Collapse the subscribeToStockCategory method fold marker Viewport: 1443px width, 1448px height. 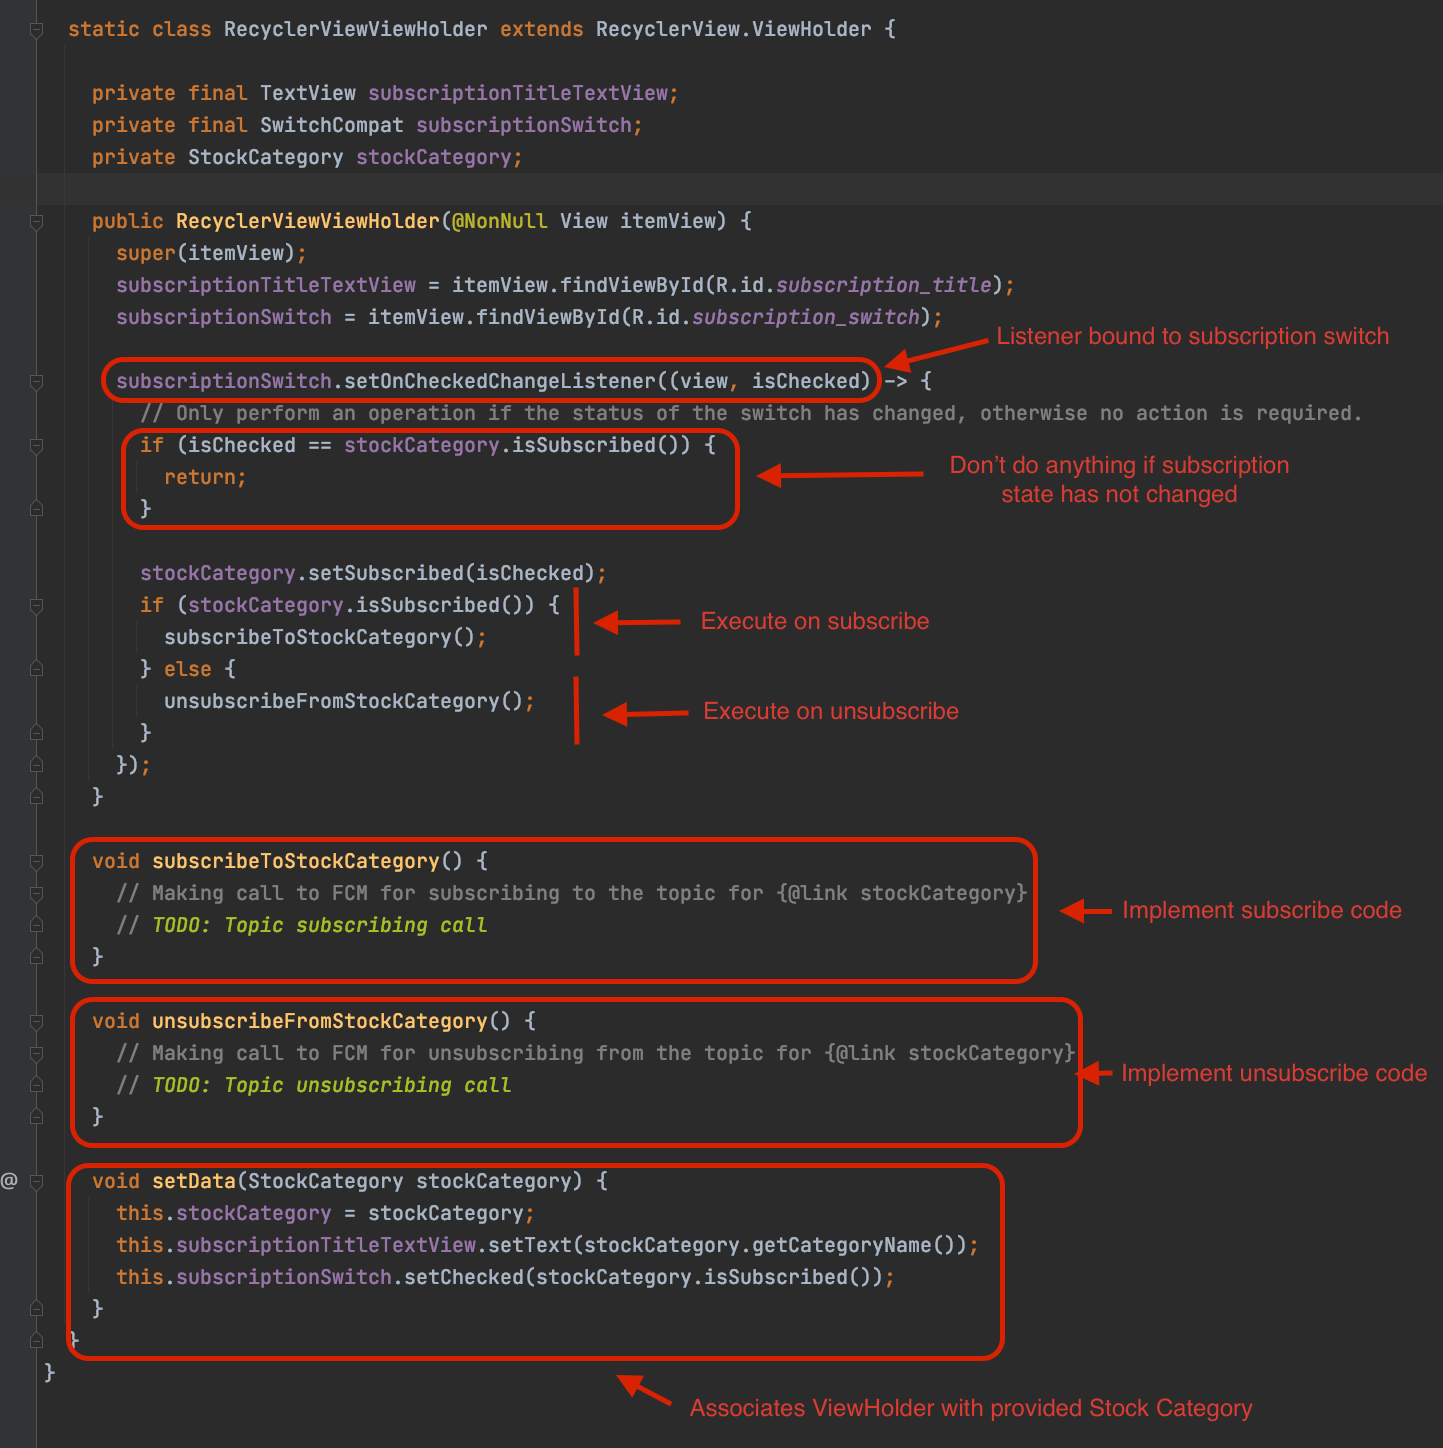tap(36, 862)
